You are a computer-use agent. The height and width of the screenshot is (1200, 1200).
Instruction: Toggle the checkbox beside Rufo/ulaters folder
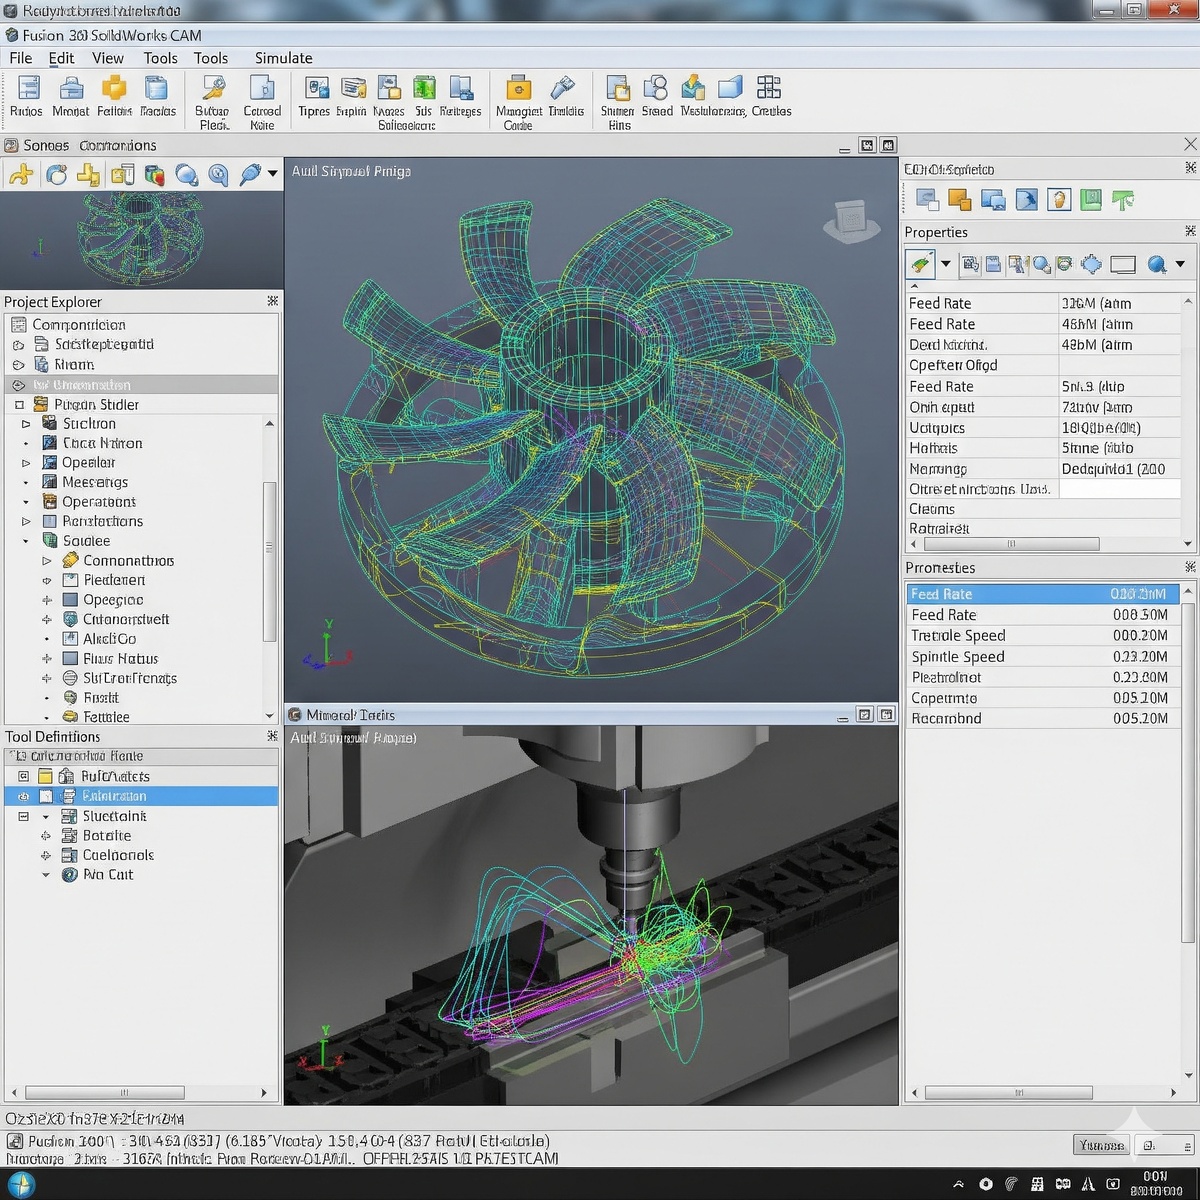click(x=24, y=776)
